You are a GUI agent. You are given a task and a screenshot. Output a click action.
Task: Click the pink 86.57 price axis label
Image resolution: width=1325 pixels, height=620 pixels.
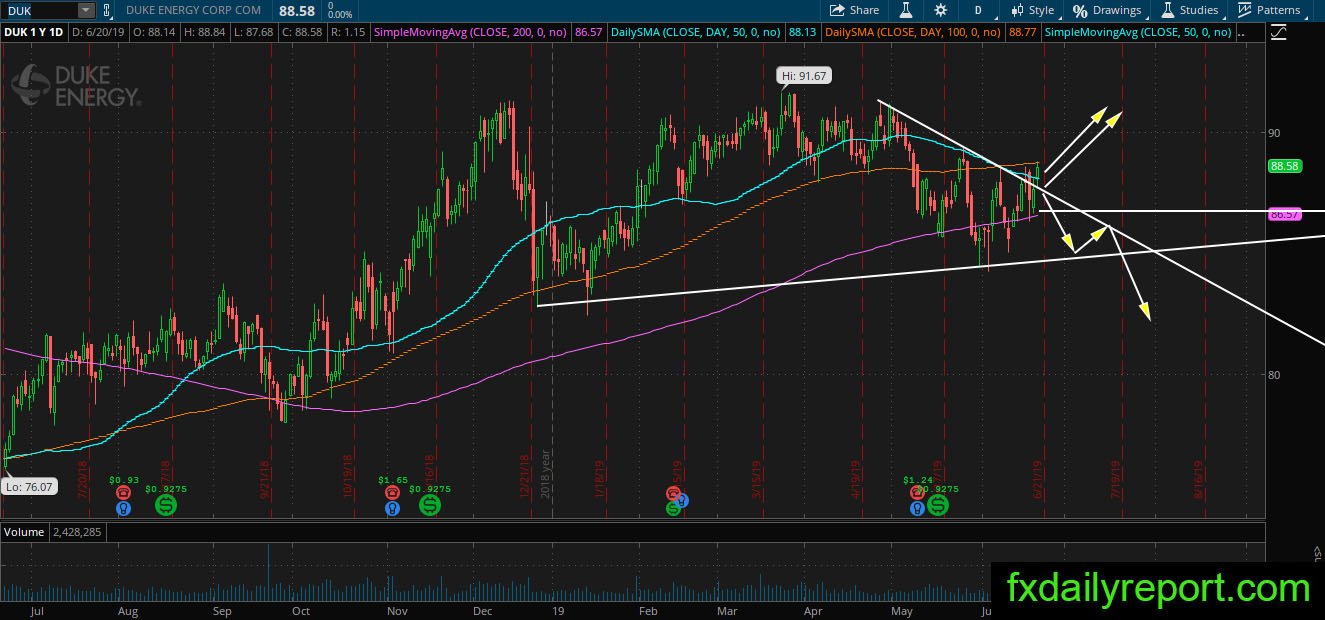pos(1284,214)
